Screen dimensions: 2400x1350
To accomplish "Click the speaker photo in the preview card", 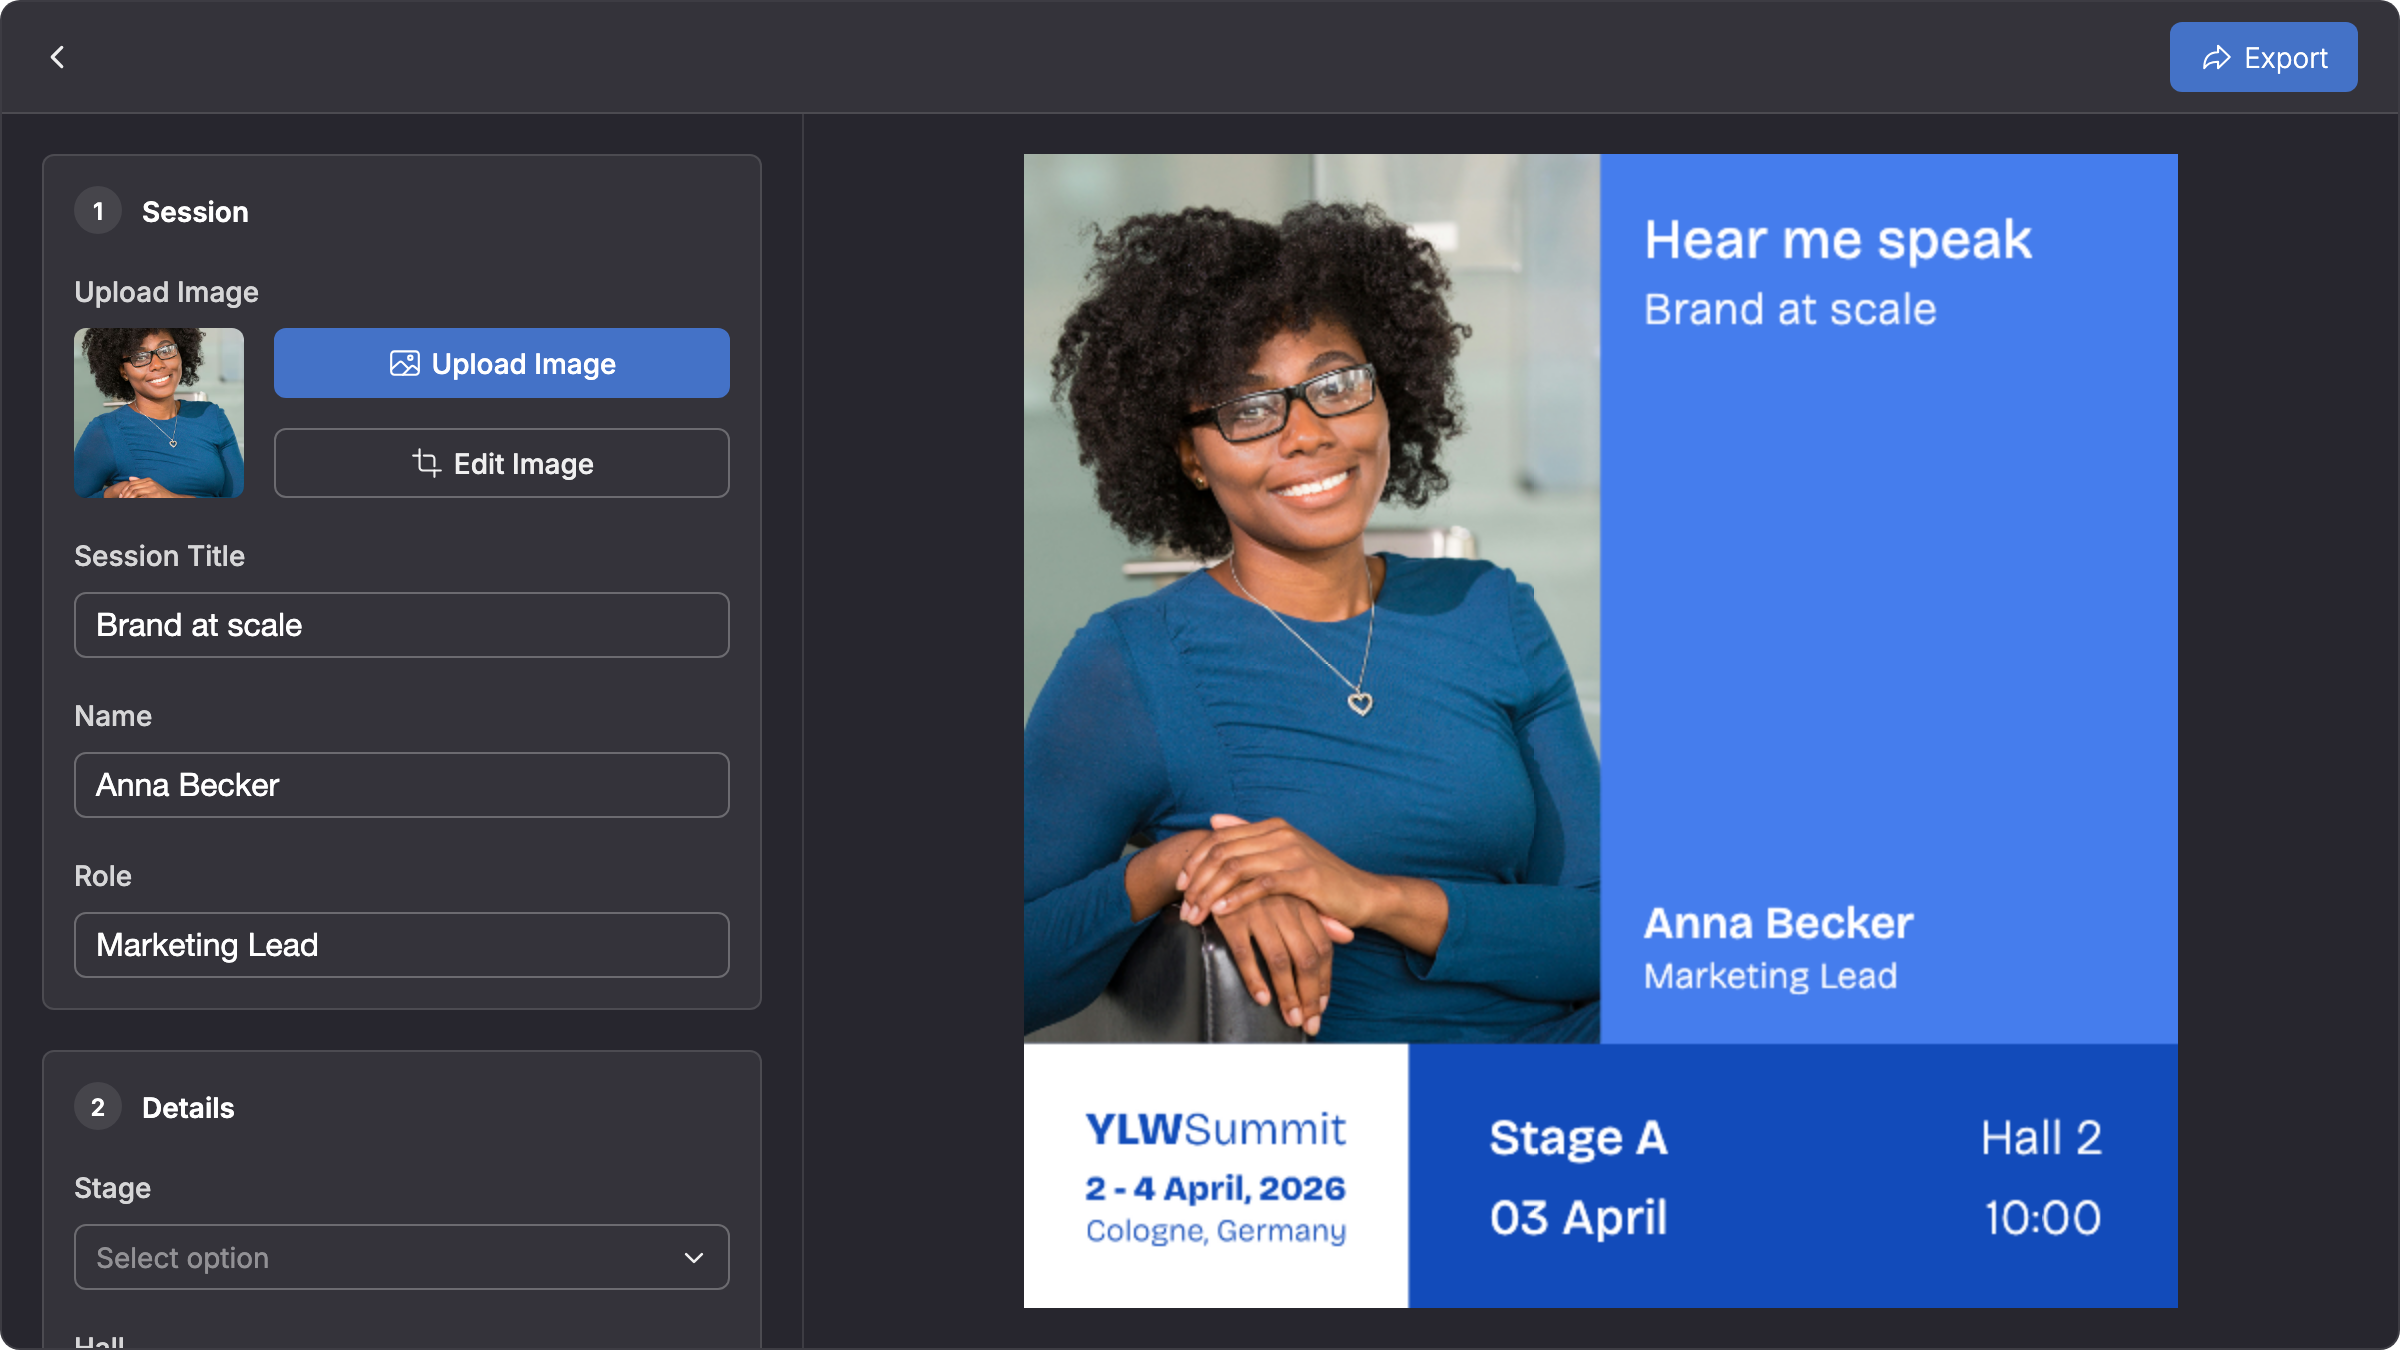I will click(1312, 598).
